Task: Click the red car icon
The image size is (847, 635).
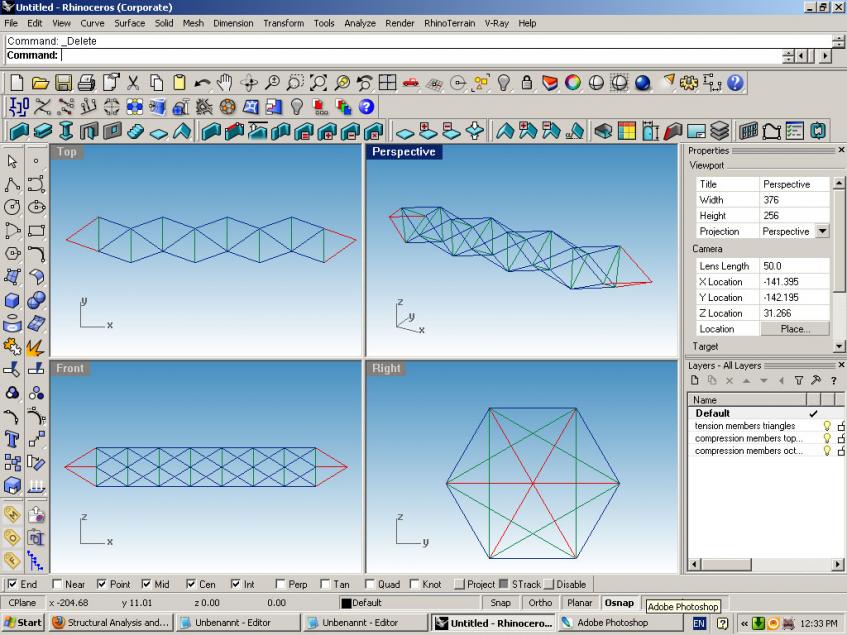Action: click(x=411, y=83)
